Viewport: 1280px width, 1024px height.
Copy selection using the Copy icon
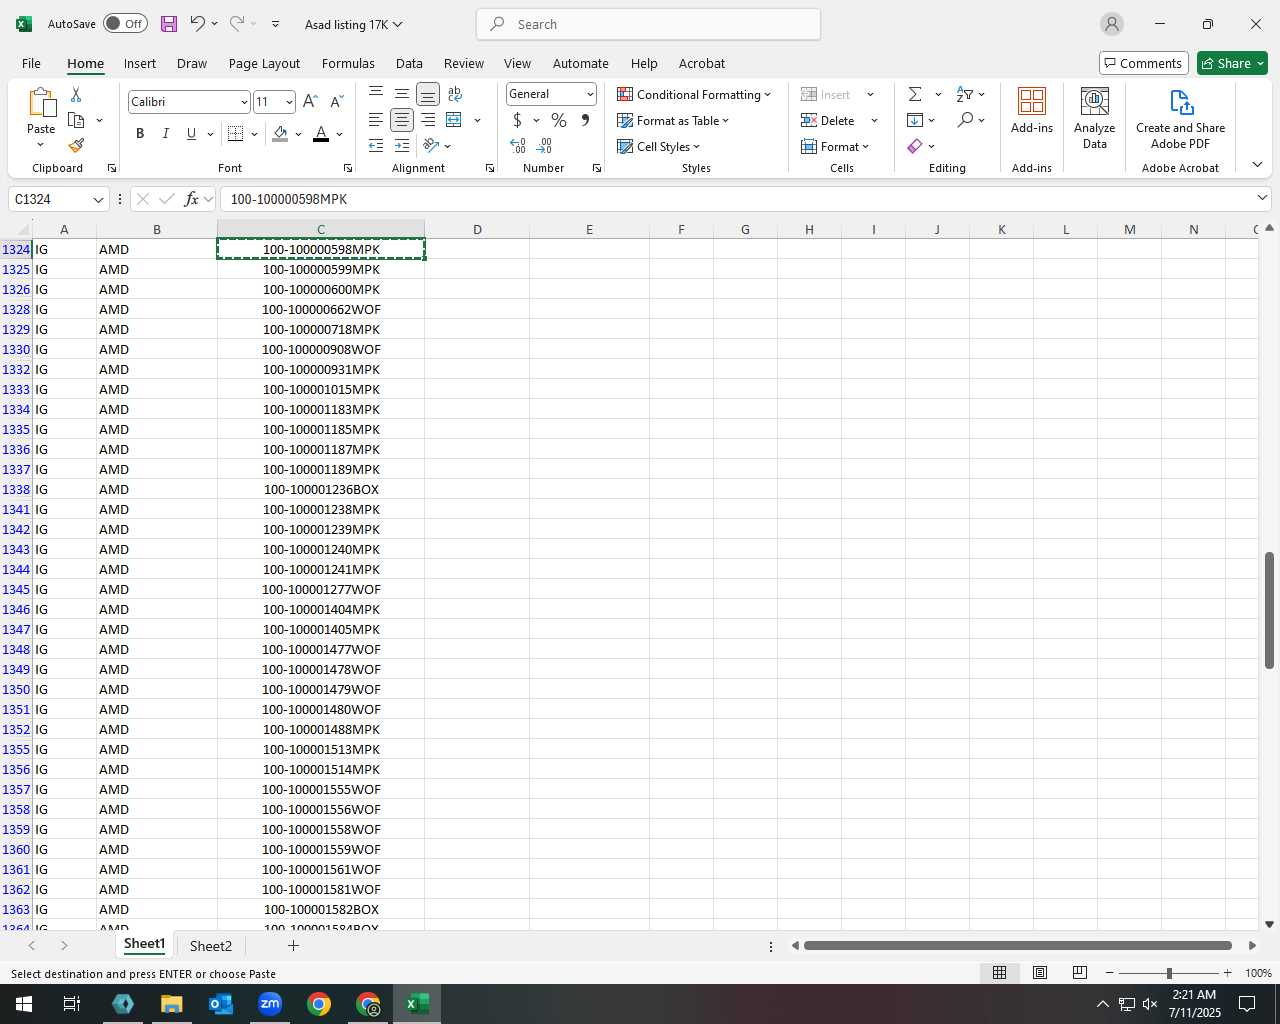click(x=76, y=120)
